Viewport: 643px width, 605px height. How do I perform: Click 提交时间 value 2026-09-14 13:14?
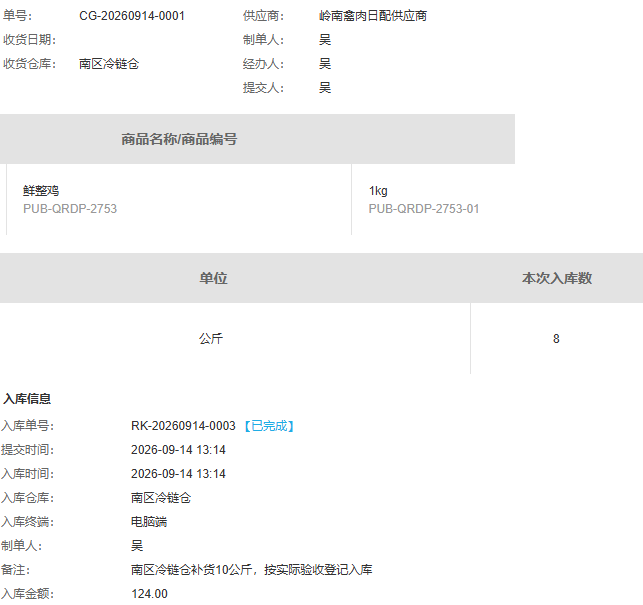[178, 450]
